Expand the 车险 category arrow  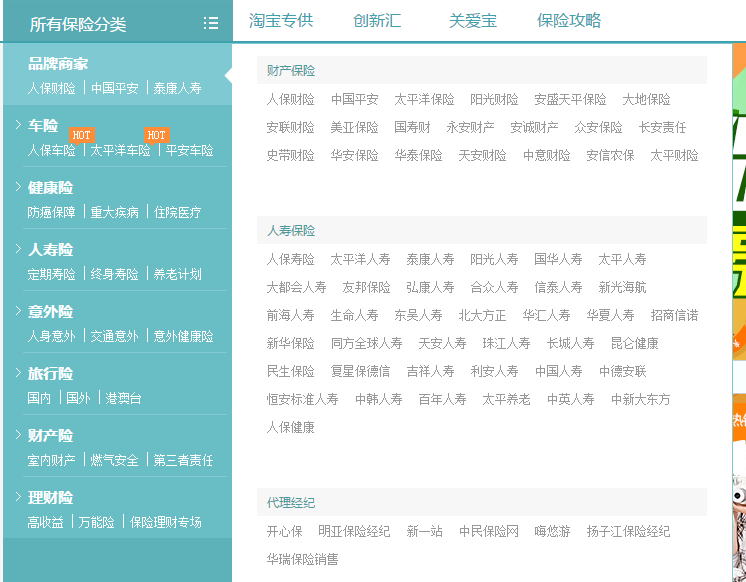pos(18,125)
